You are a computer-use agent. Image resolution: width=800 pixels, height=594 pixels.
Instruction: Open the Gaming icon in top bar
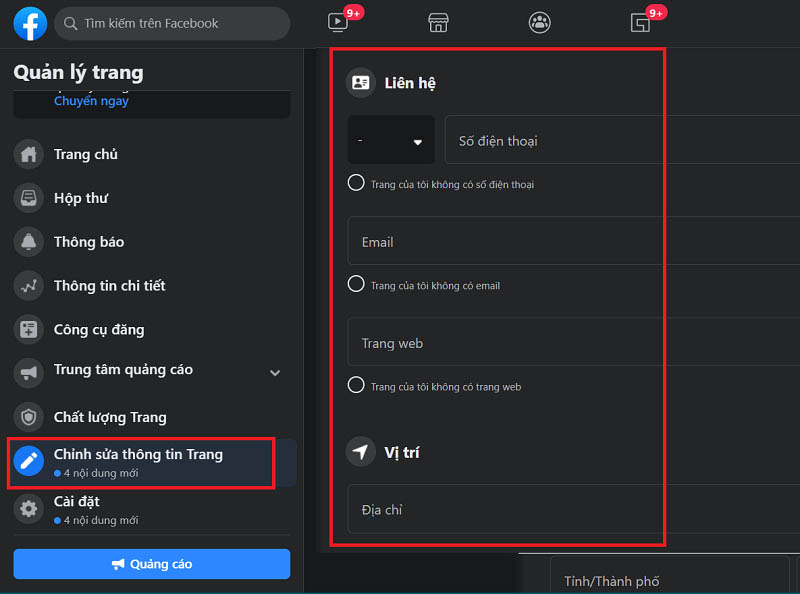(640, 23)
